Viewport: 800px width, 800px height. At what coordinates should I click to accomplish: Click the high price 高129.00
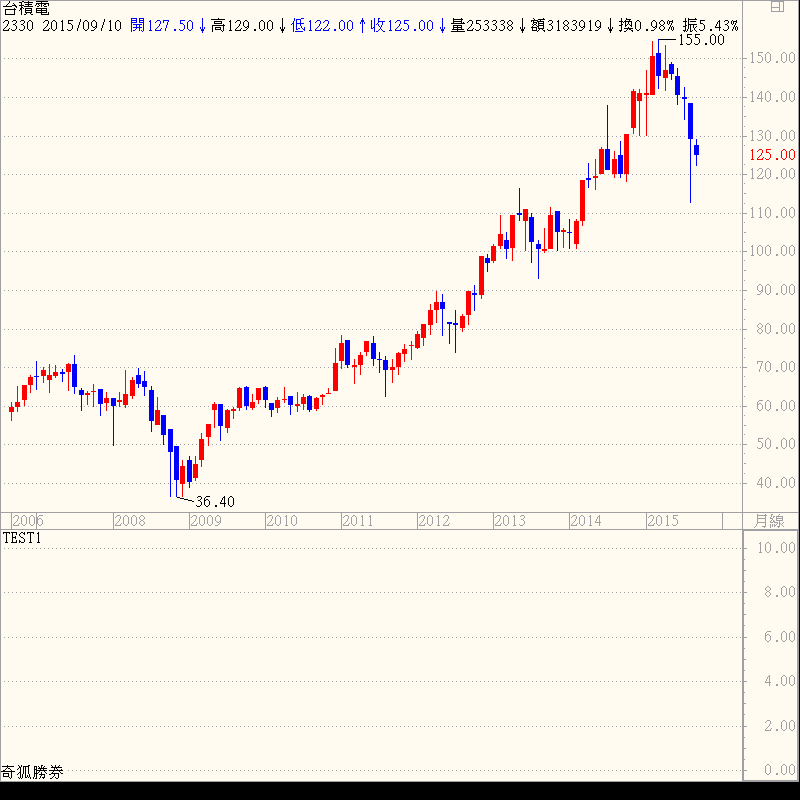coord(242,26)
